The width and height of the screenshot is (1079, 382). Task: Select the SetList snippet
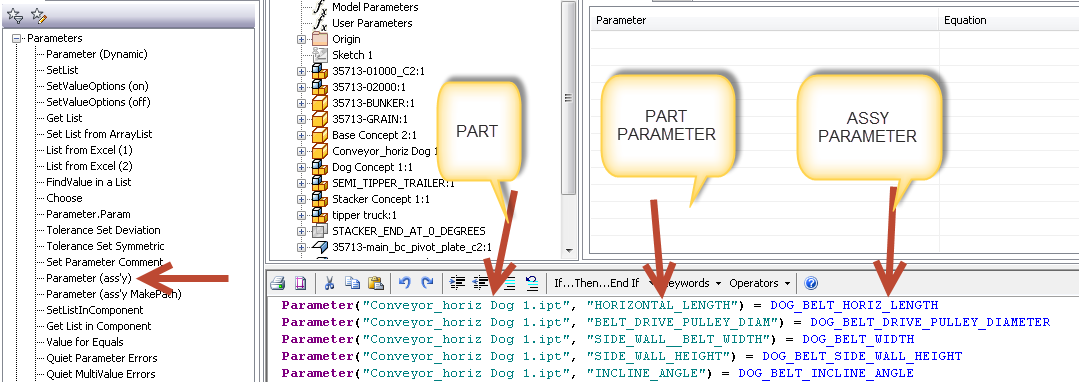(x=62, y=70)
